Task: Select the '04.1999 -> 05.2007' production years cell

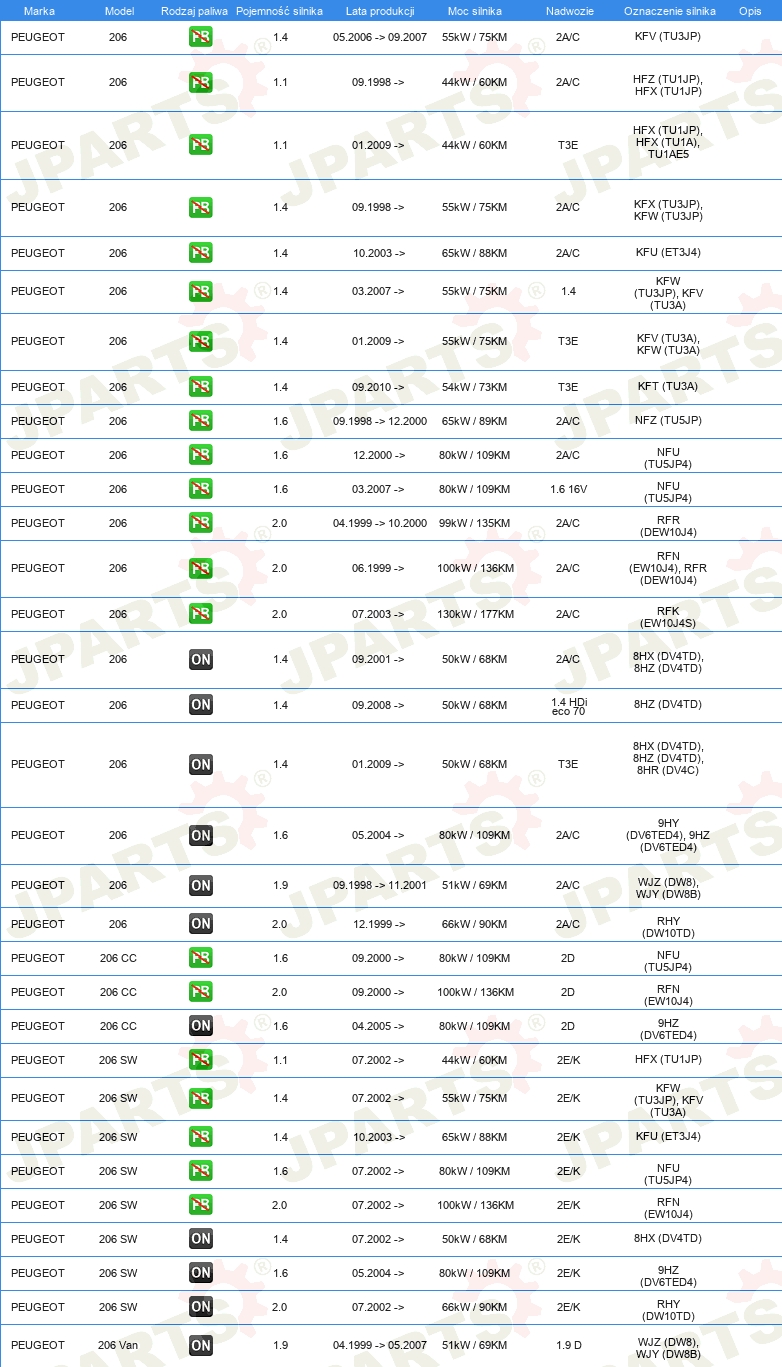Action: 380,1345
